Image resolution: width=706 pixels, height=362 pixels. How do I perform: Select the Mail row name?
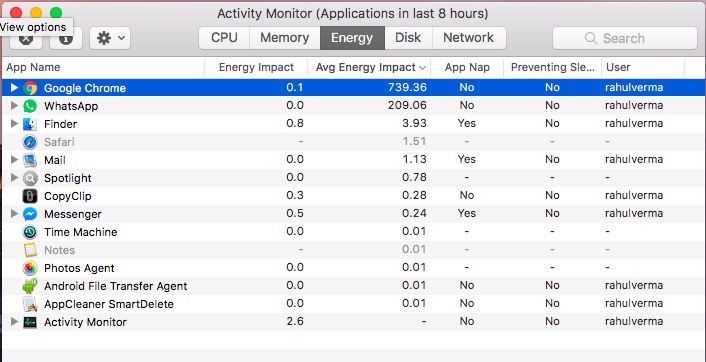pos(54,160)
